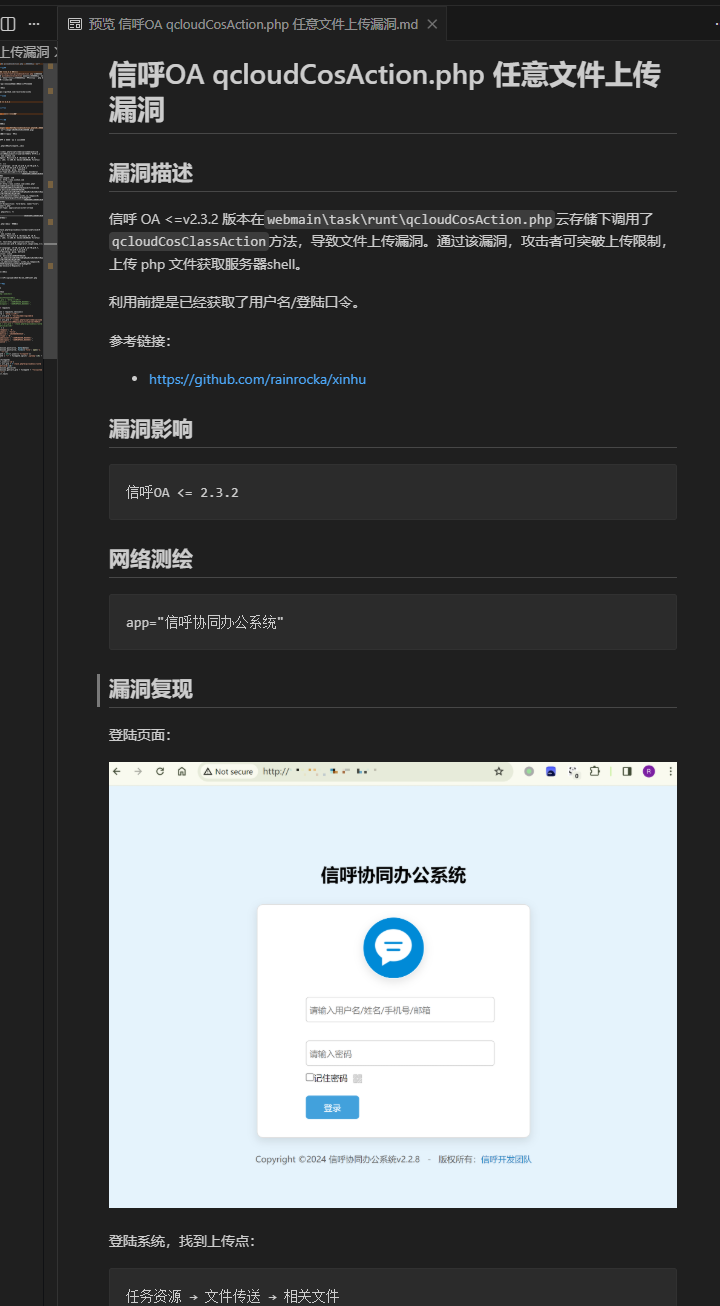
Task: Click the browser forward arrow in embedded screenshot
Action: click(x=138, y=772)
